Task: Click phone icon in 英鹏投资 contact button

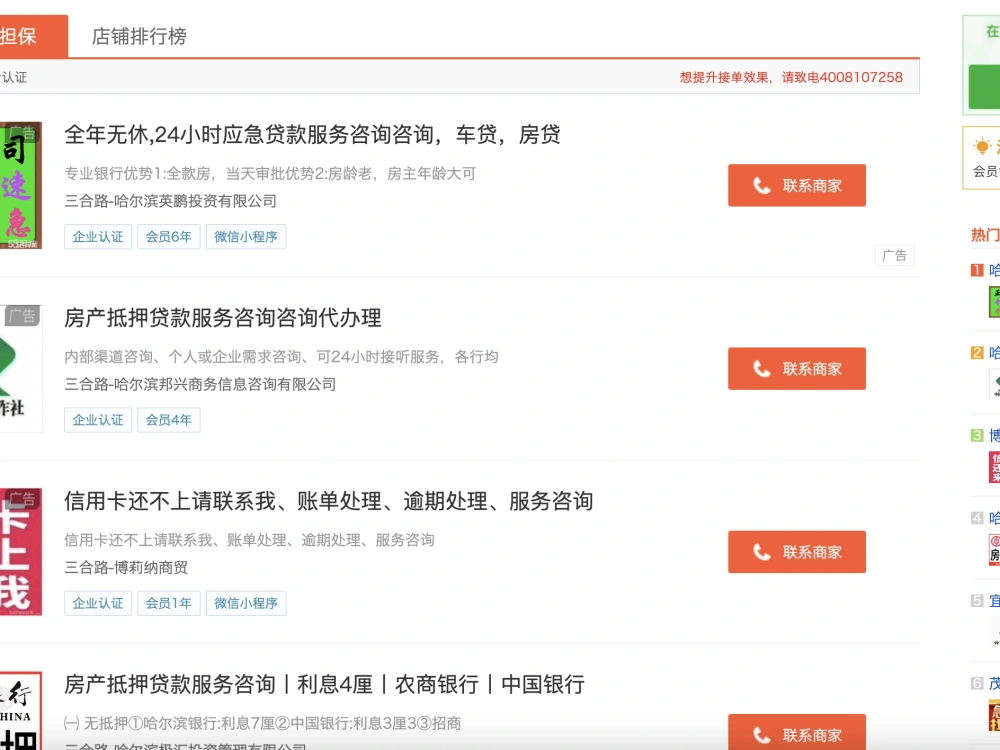Action: click(x=761, y=186)
